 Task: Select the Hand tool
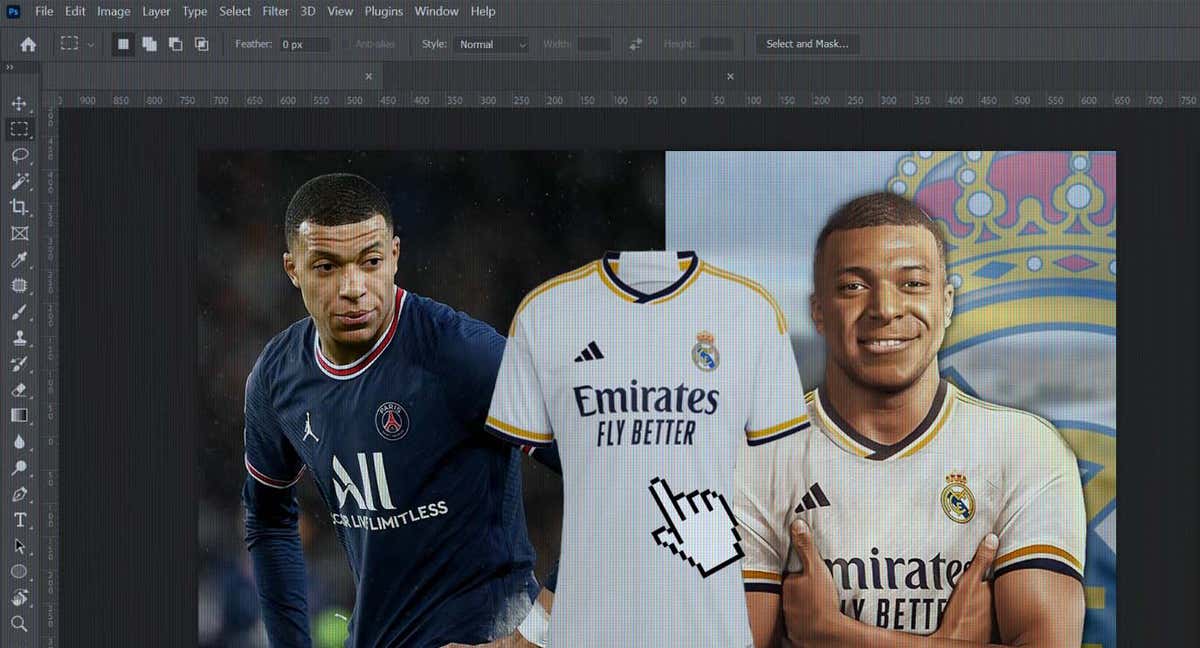[19, 597]
